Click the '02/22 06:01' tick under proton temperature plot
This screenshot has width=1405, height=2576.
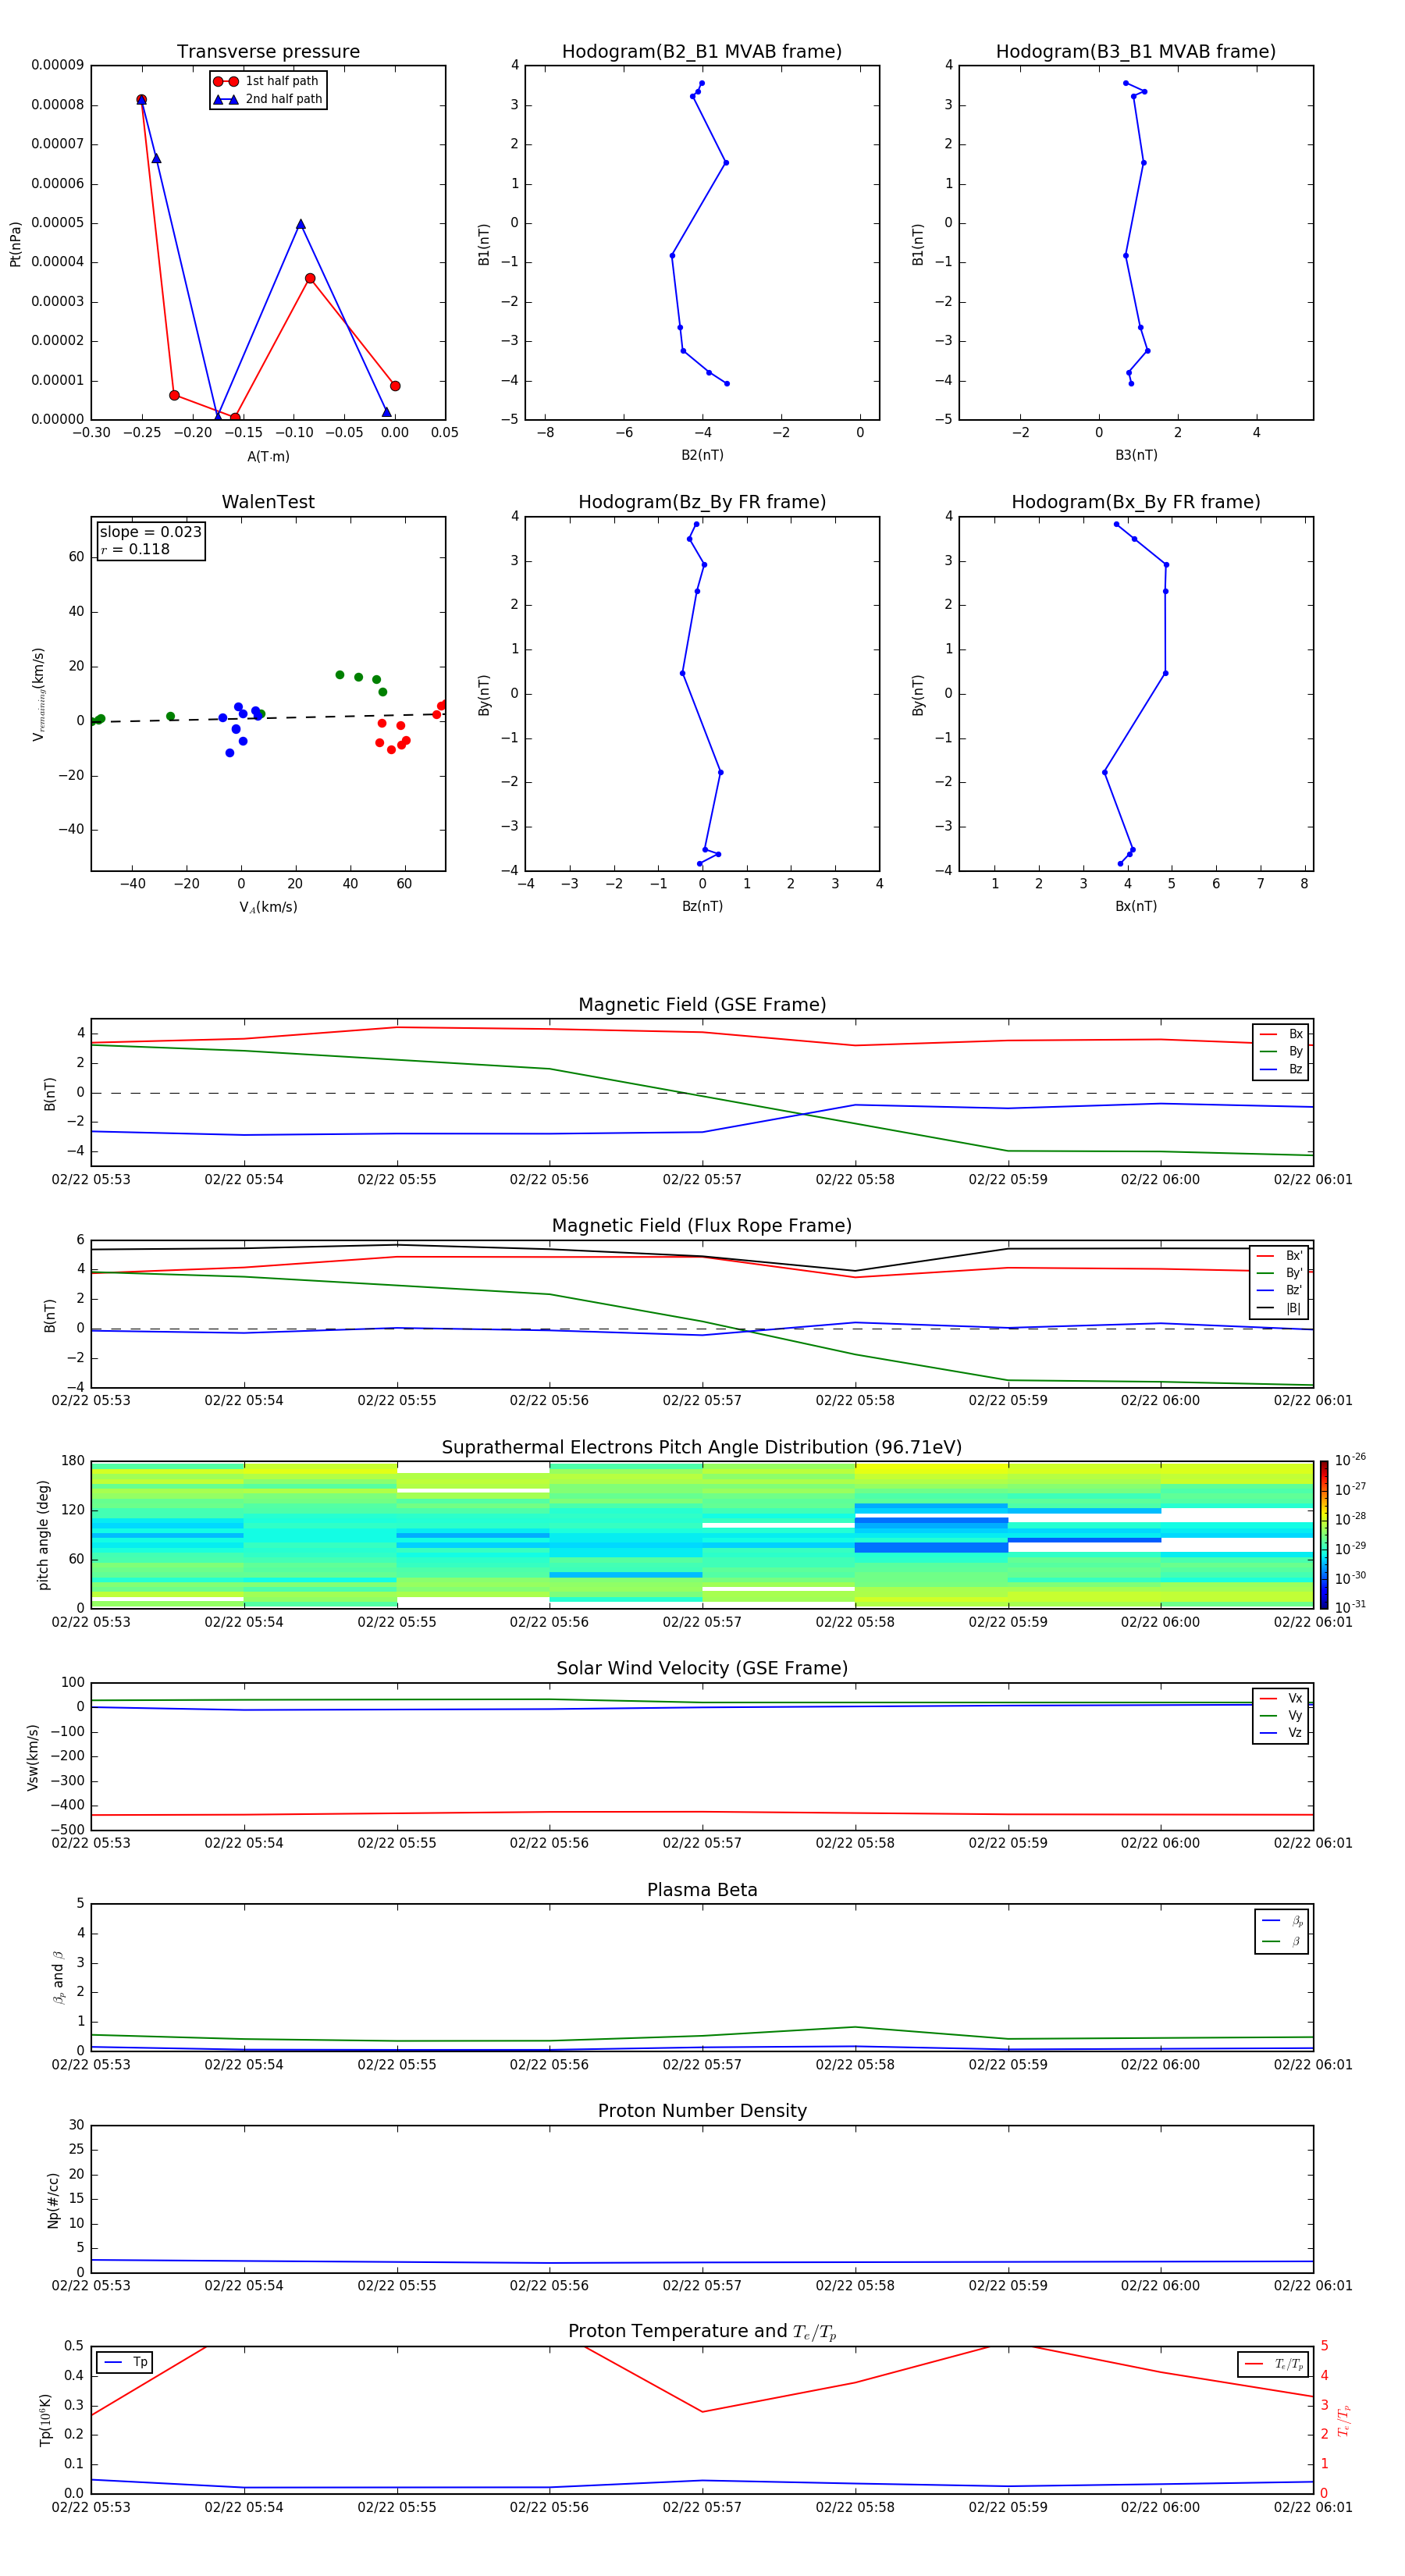click(x=1313, y=2507)
